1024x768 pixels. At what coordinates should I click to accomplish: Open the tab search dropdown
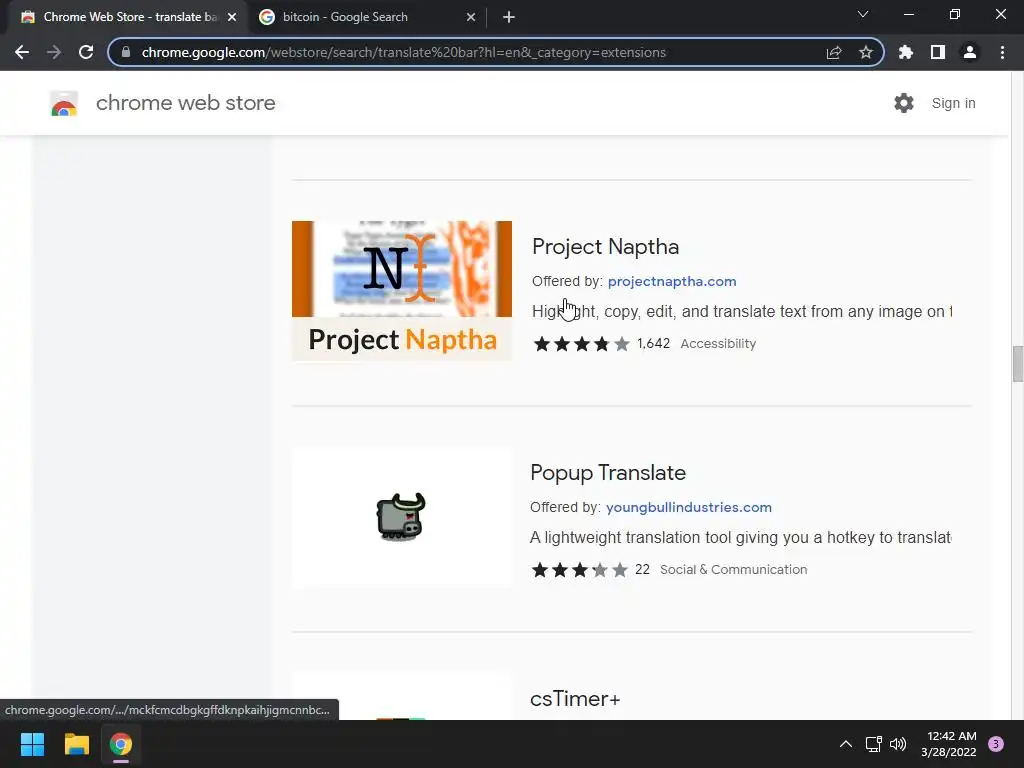863,14
